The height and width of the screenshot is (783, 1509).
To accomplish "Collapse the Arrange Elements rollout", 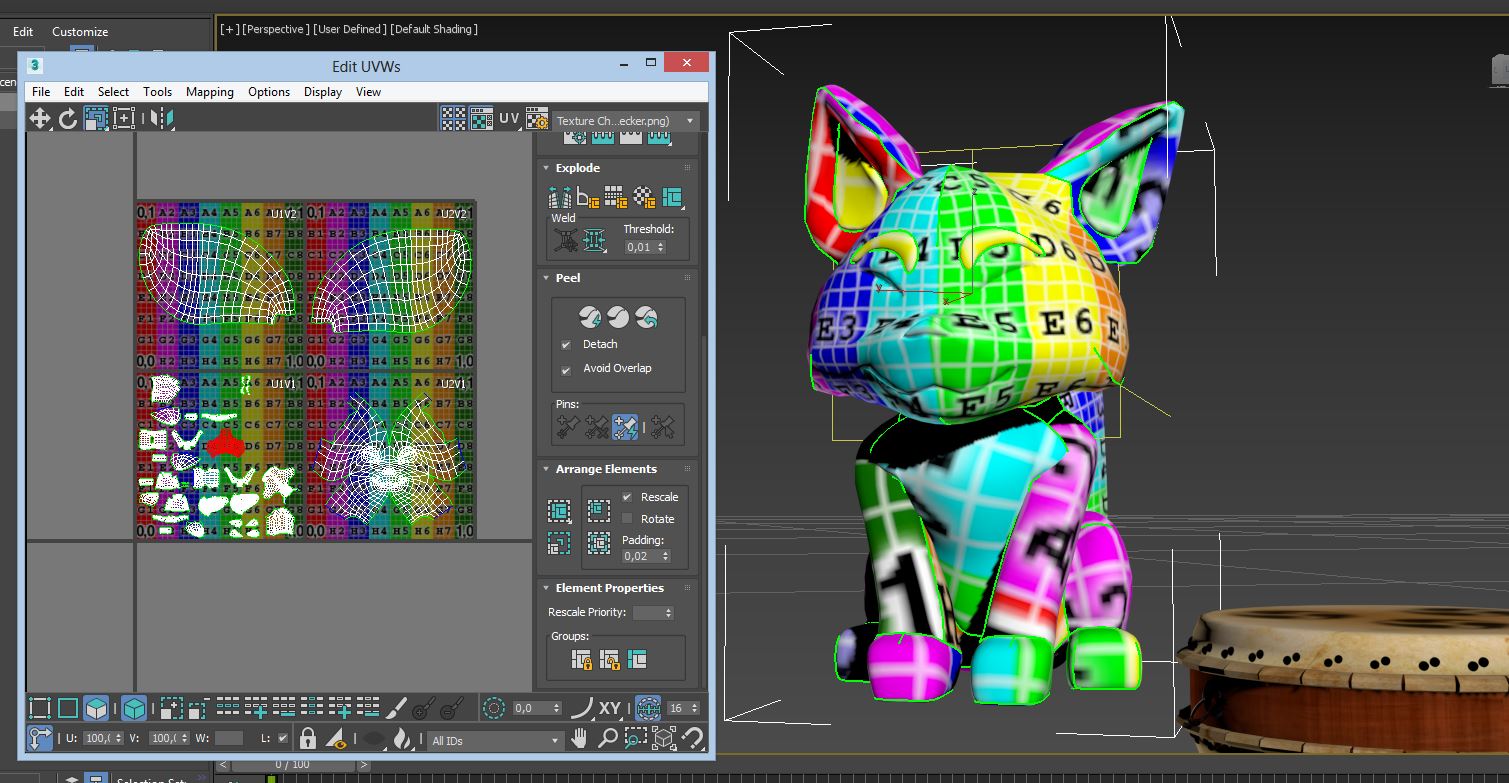I will coord(606,469).
